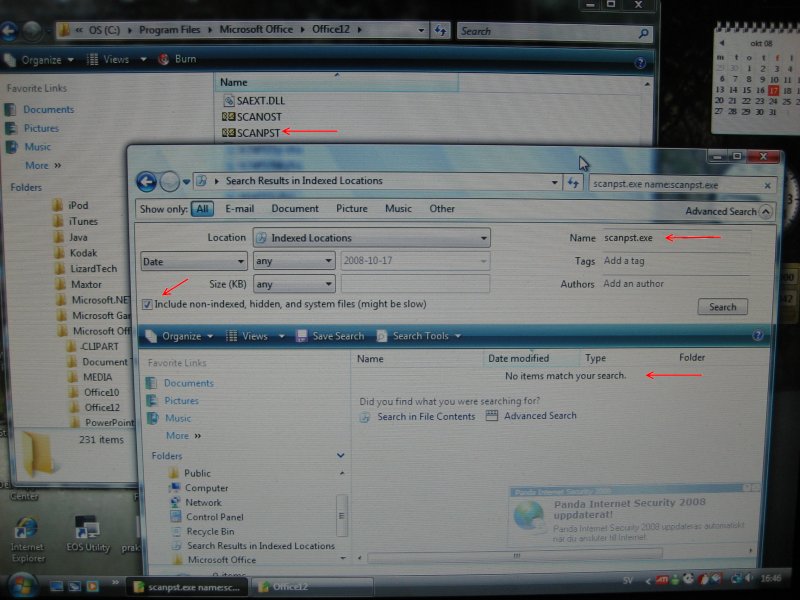This screenshot has width=800, height=600.
Task: Click the Forward arrow in the search window
Action: pyautogui.click(x=169, y=181)
